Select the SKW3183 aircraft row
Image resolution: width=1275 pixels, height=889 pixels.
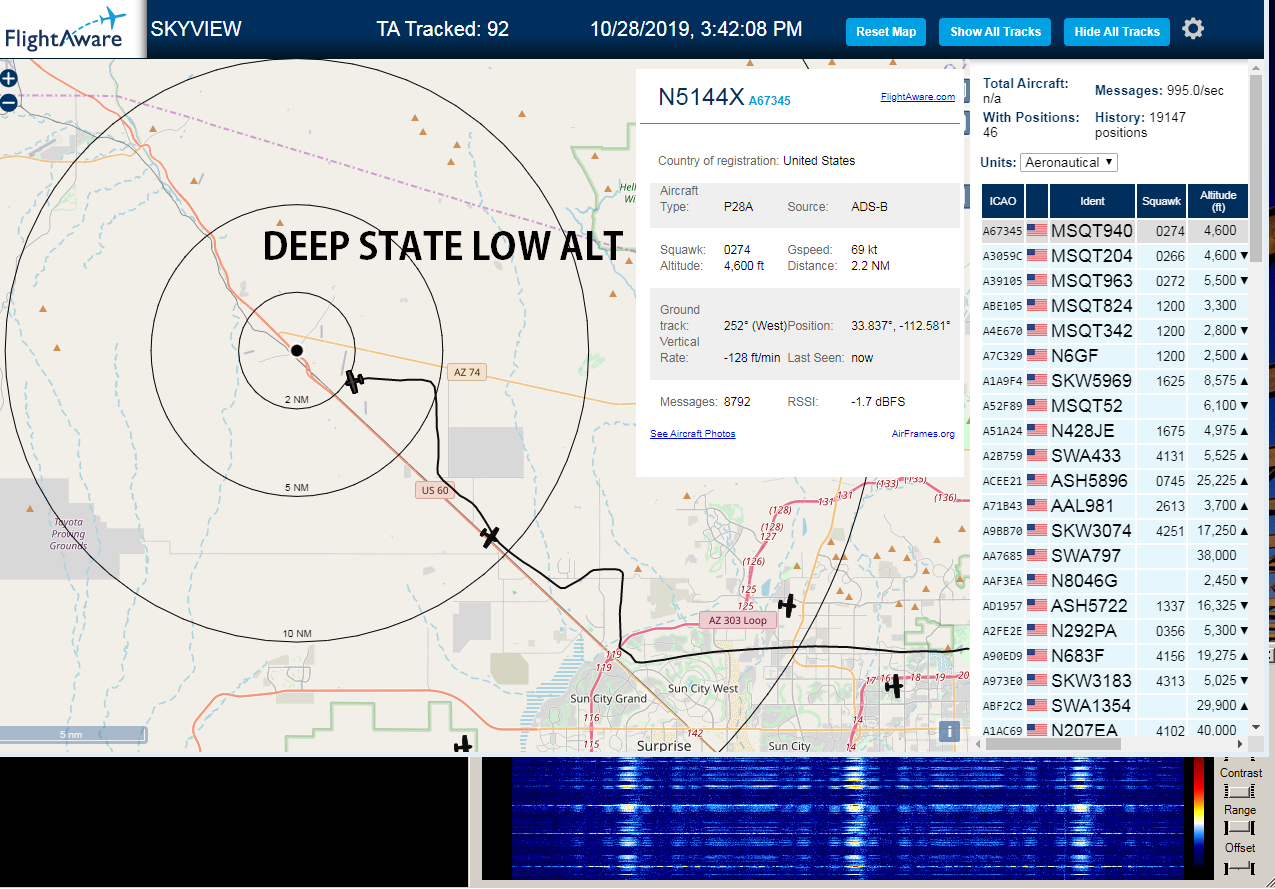click(x=1115, y=681)
